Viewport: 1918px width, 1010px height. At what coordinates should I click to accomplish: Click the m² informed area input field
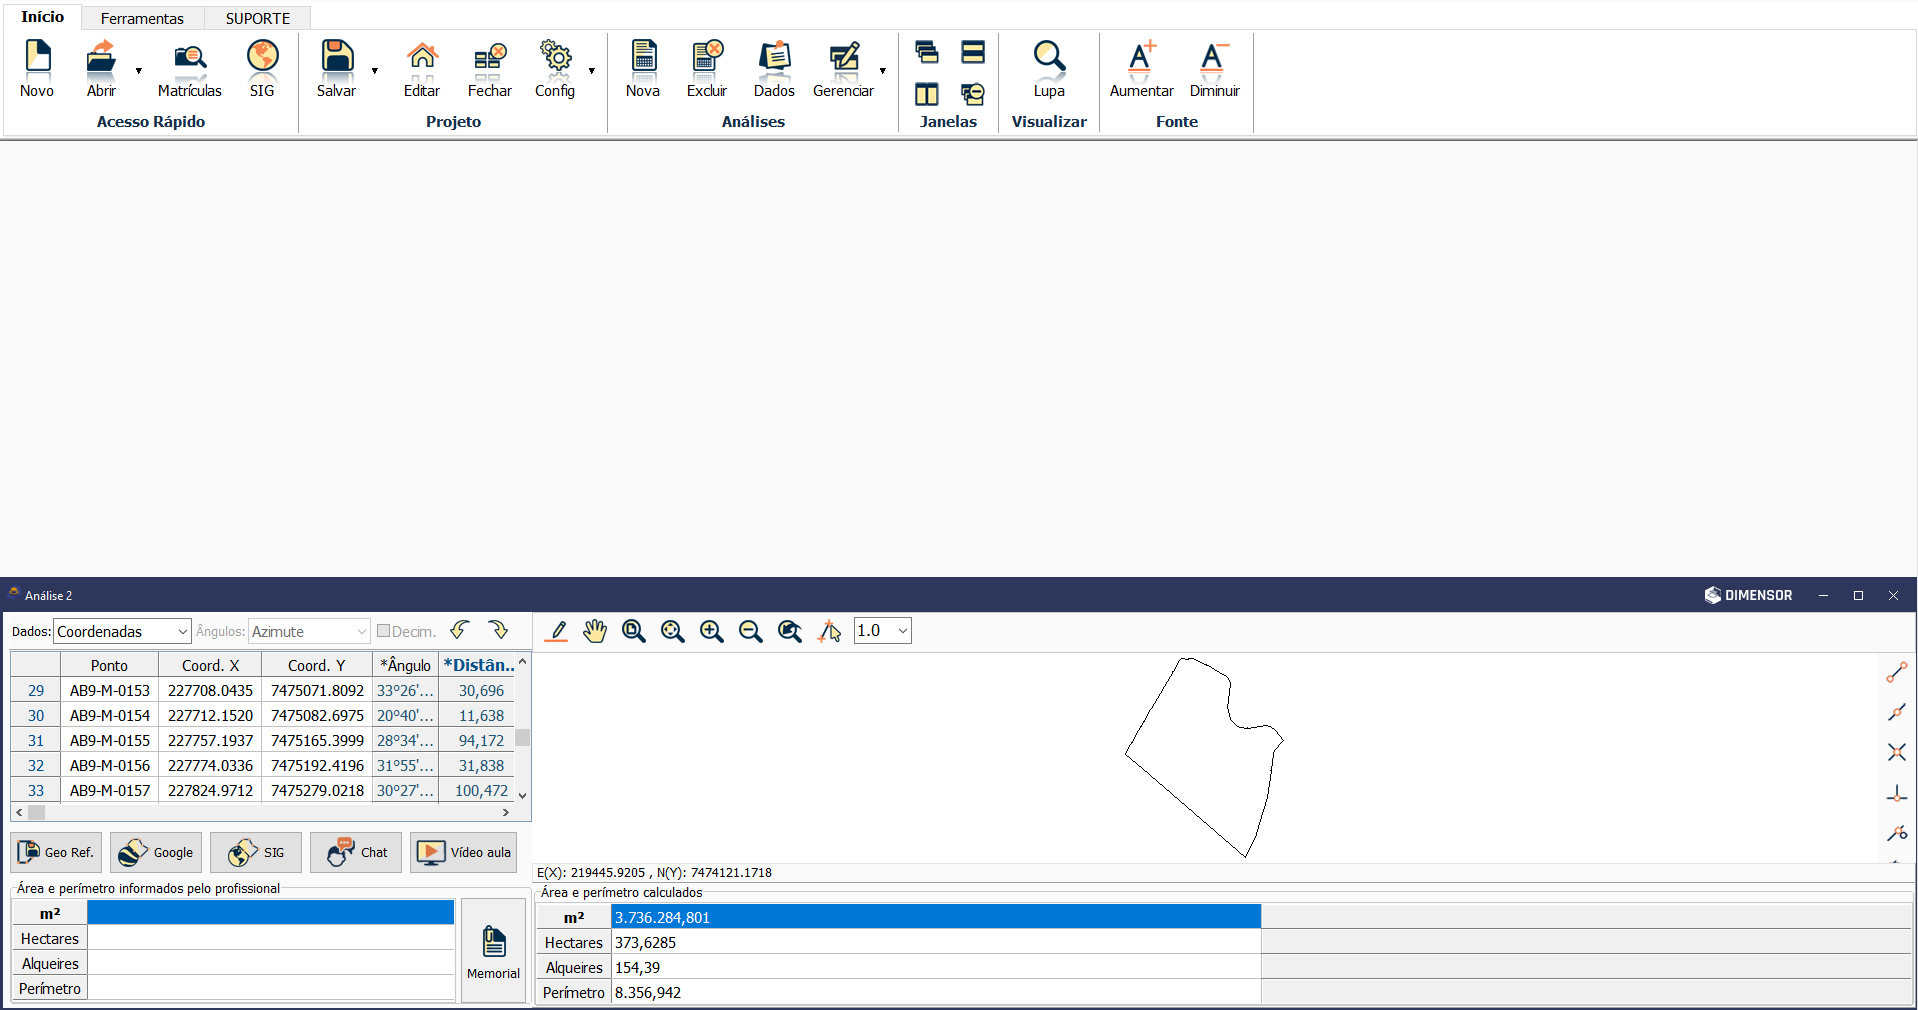[x=270, y=913]
